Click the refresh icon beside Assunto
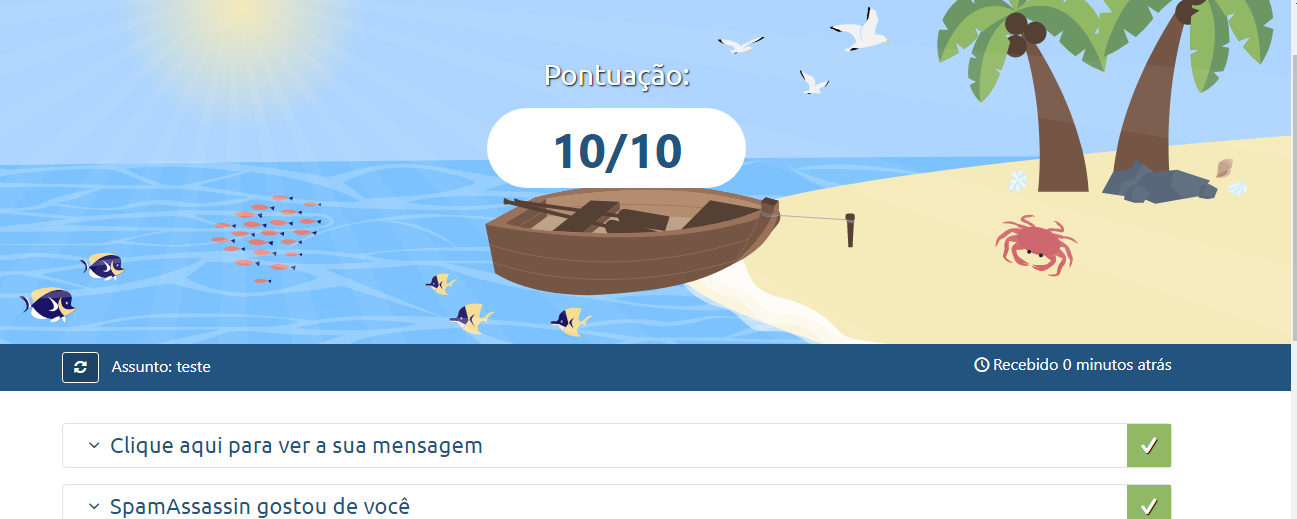Screen dimensions: 1297x519 pyautogui.click(x=80, y=367)
